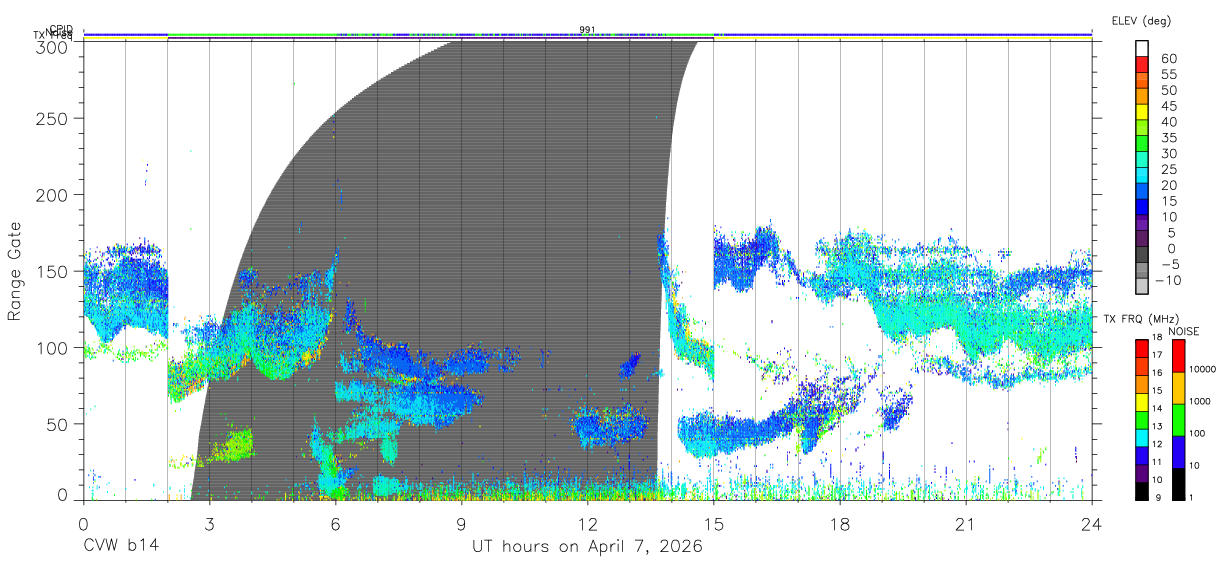The width and height of the screenshot is (1228, 567).
Task: Click the x-axis tick label '9'
Action: pyautogui.click(x=461, y=525)
